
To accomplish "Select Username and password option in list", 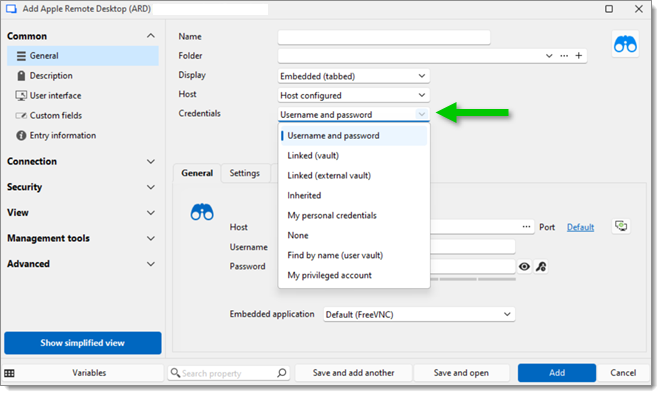I will coord(354,136).
